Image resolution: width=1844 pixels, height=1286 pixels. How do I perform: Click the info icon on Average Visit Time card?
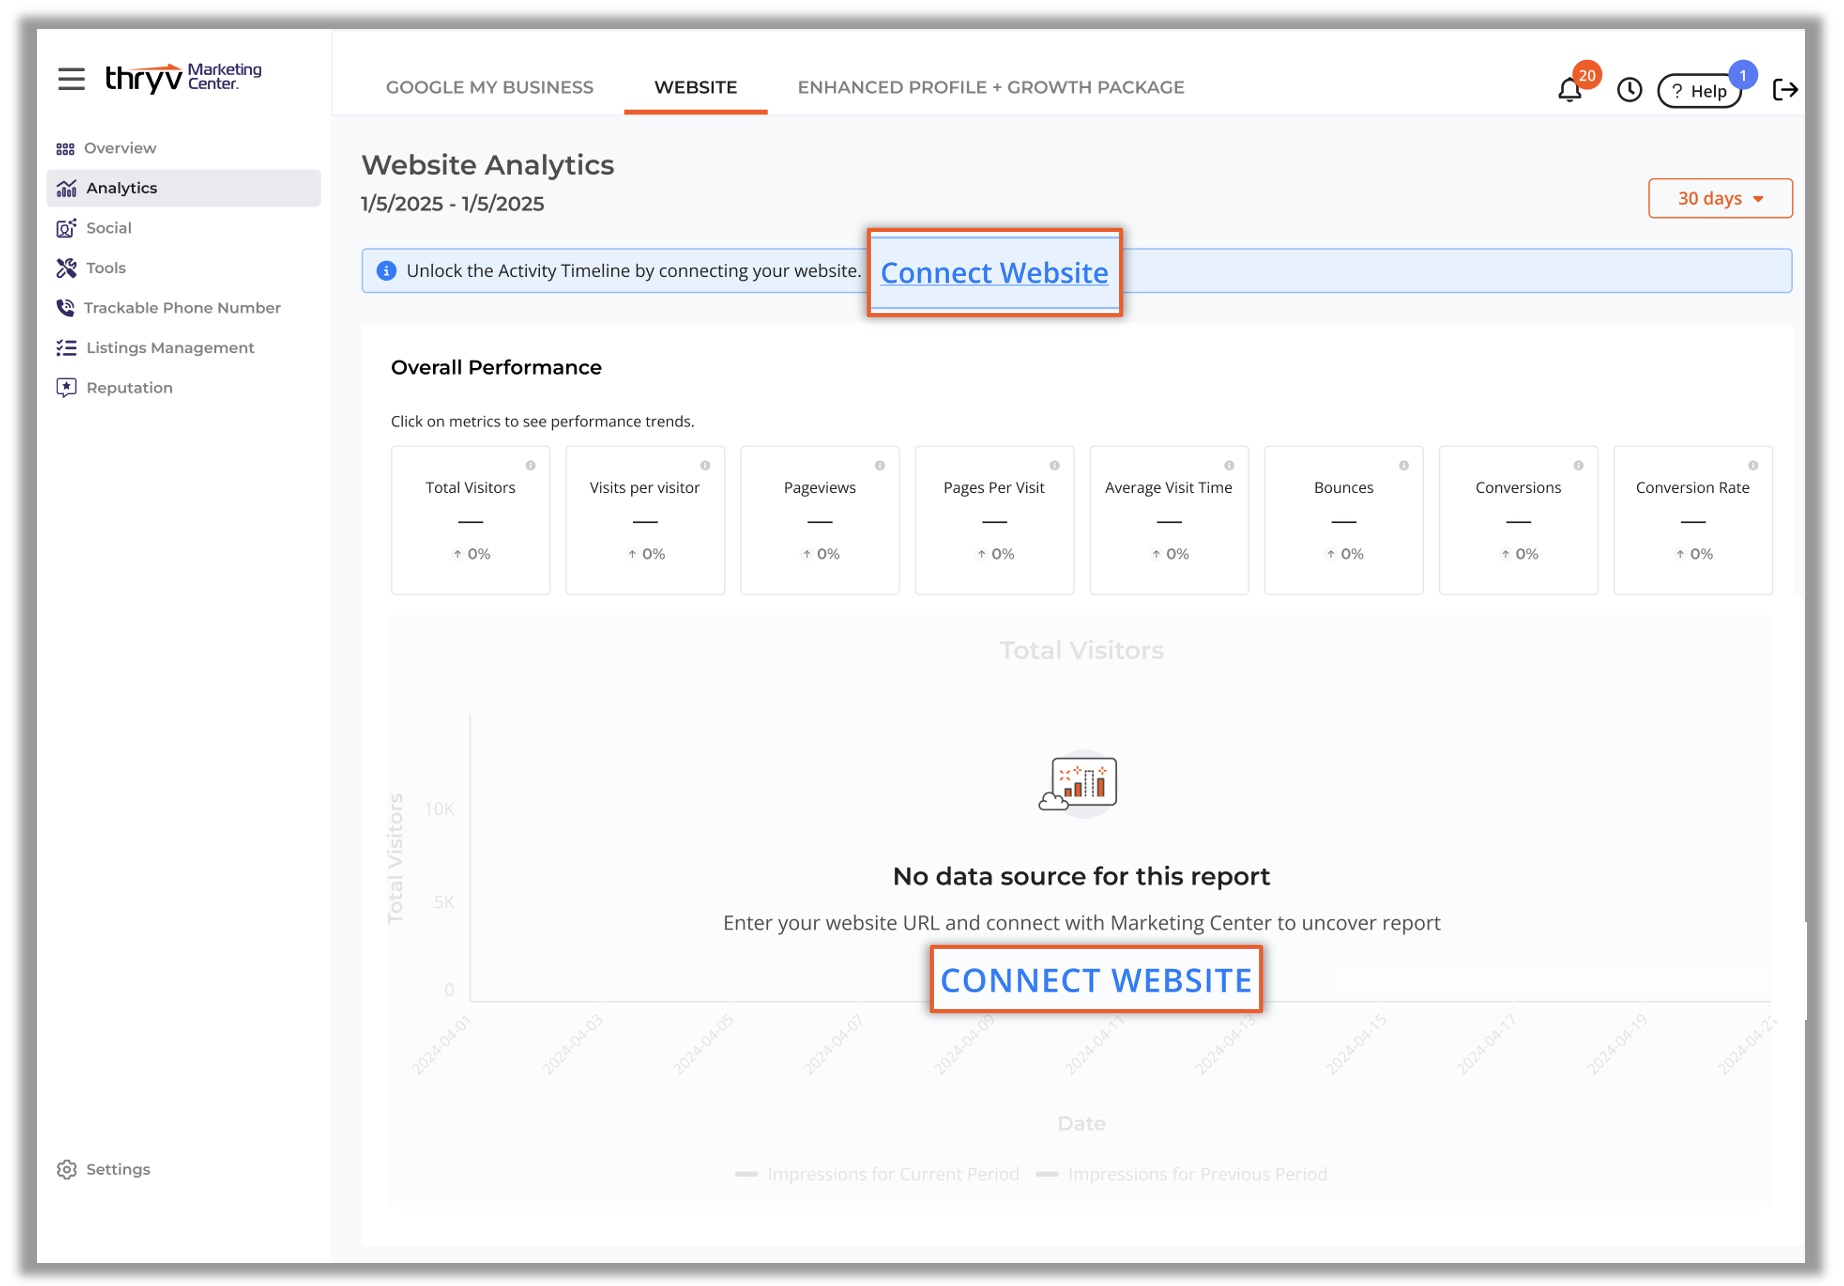1229,466
